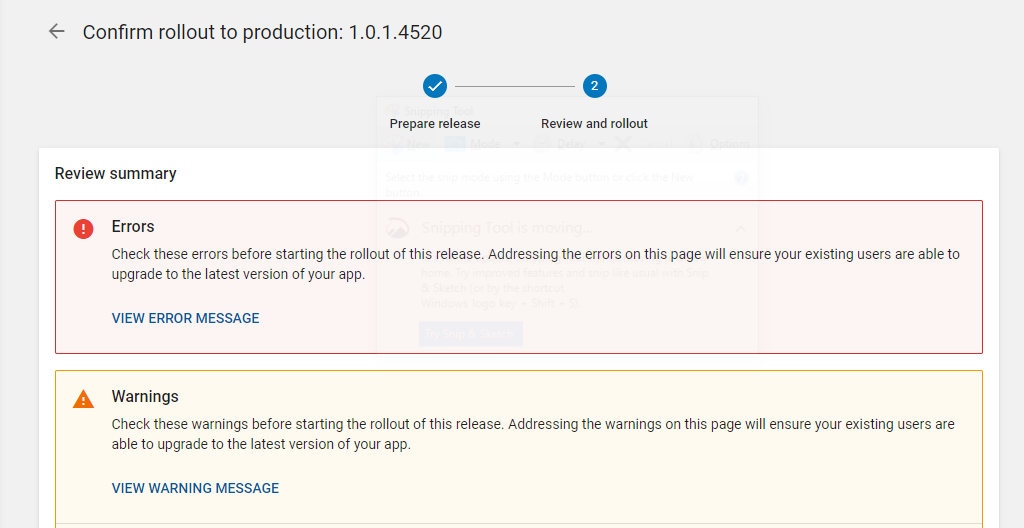This screenshot has width=1024, height=528.
Task: Click the red error exclamation icon
Action: click(x=83, y=229)
